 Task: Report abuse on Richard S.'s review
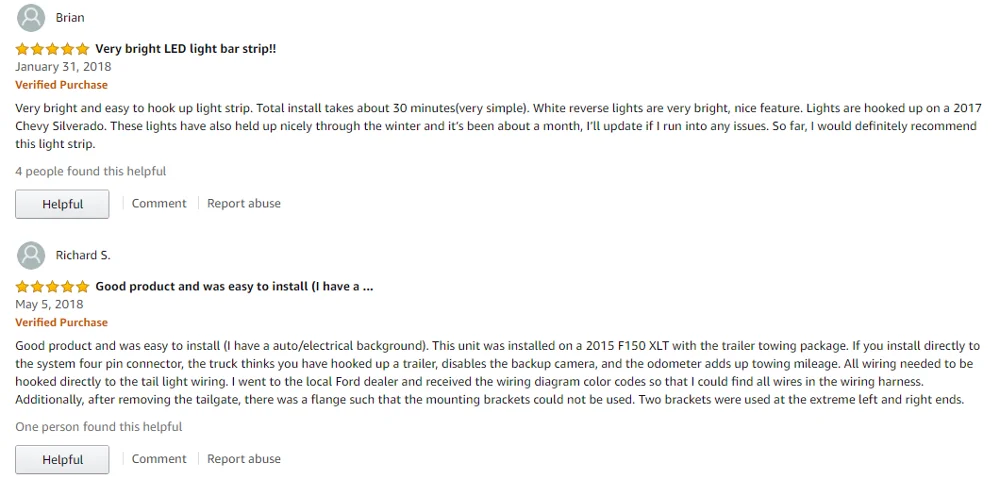(x=244, y=459)
